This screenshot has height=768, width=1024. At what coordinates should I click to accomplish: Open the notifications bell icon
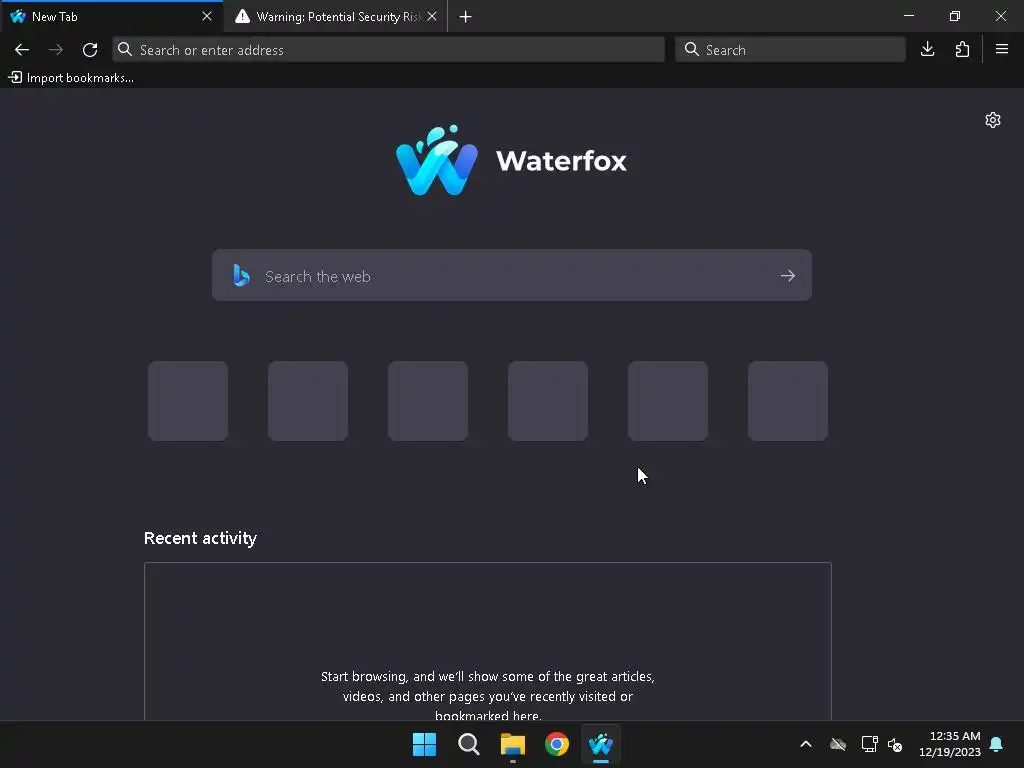click(x=997, y=744)
